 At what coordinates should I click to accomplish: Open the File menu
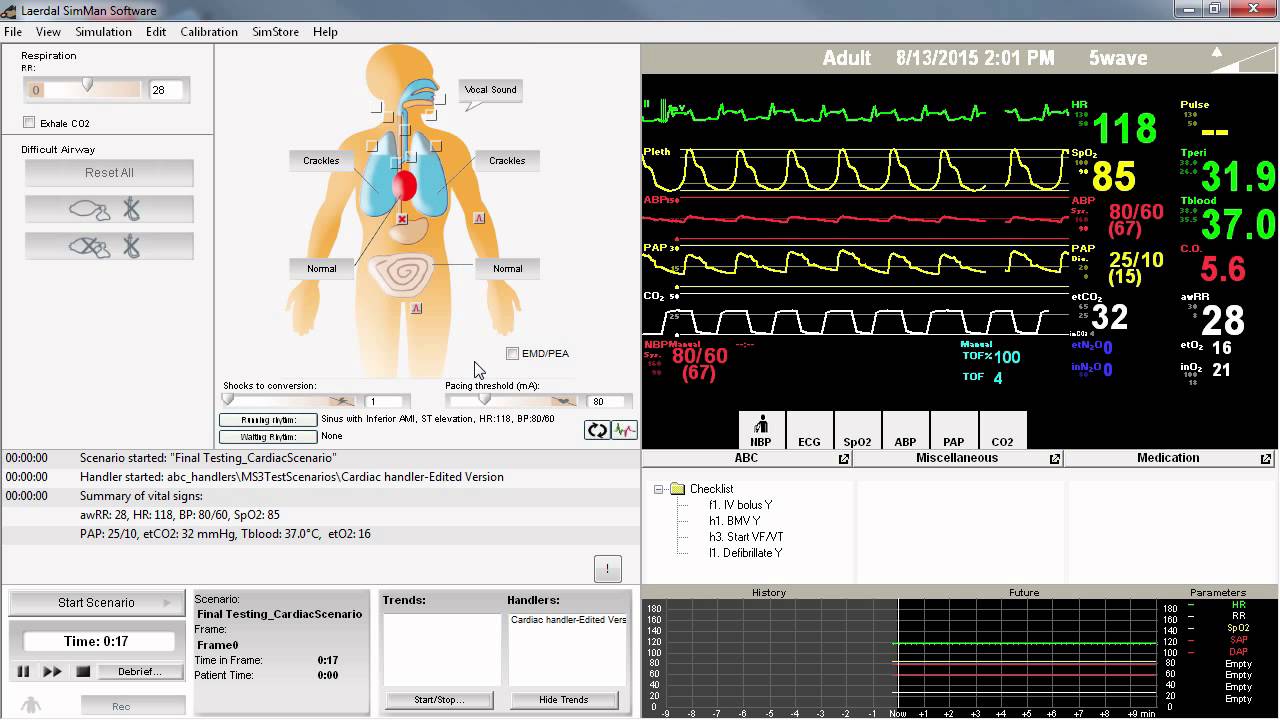tap(13, 32)
